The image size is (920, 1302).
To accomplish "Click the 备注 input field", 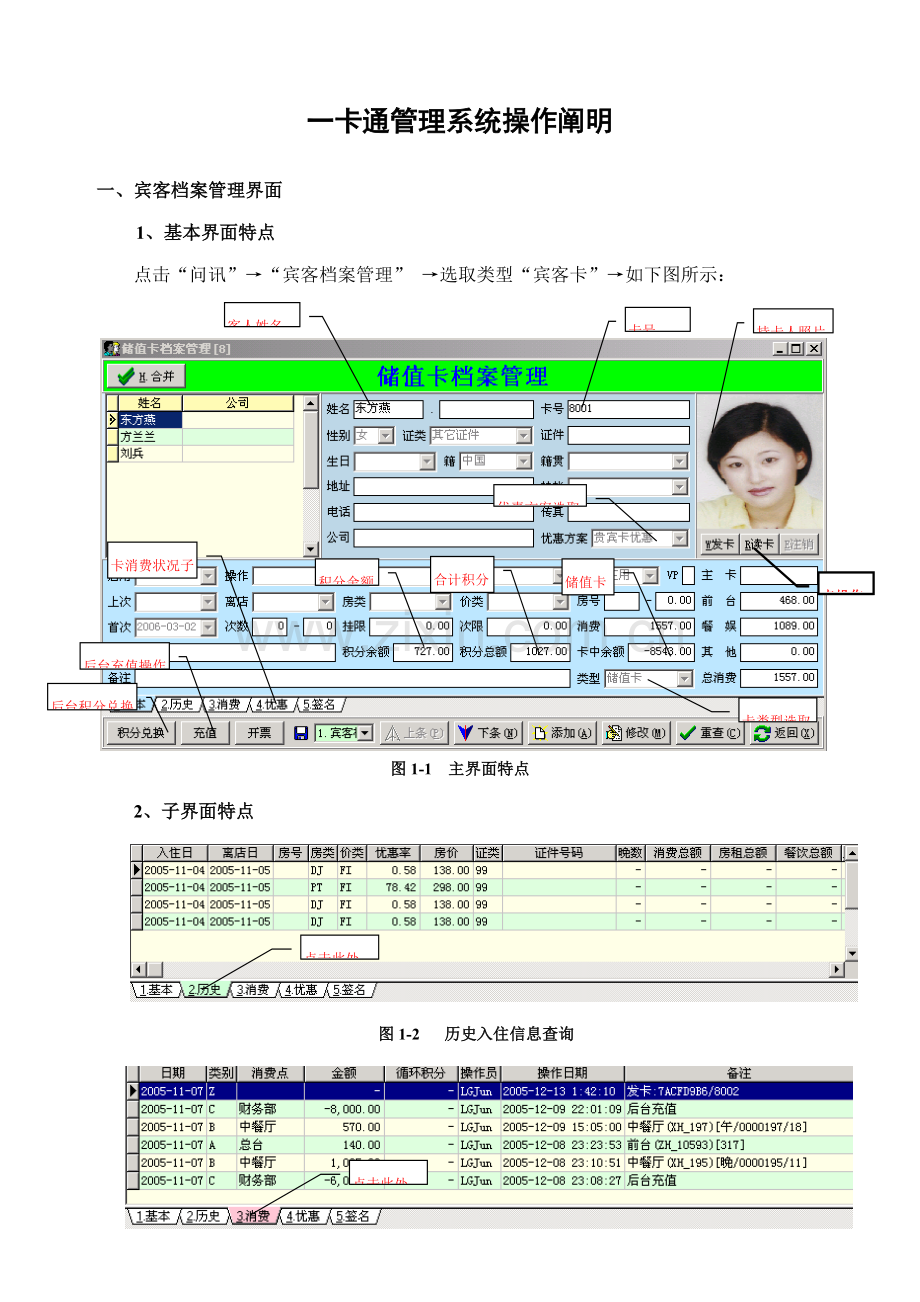I will (351, 679).
